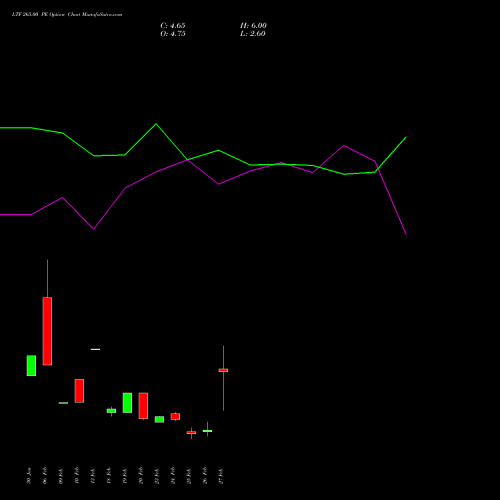Click the low value L: 2.60
This screenshot has height=500, width=500.
tap(253, 34)
